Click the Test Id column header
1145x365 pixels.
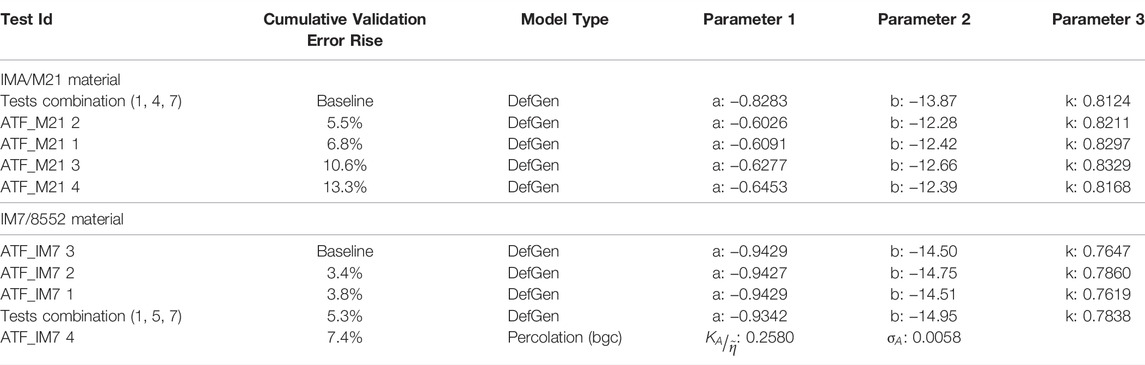[x=27, y=20]
